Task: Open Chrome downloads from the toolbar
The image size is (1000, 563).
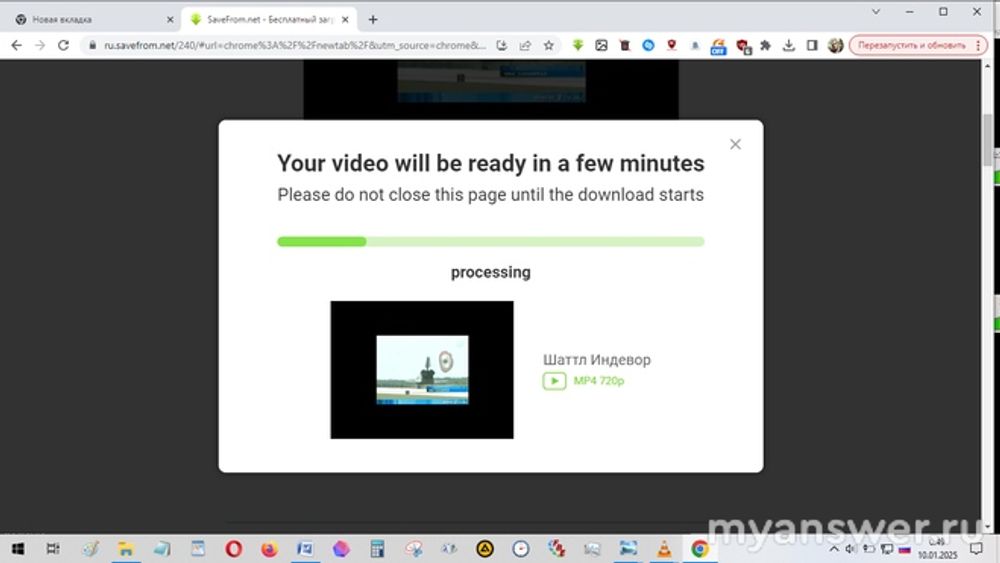Action: [789, 45]
